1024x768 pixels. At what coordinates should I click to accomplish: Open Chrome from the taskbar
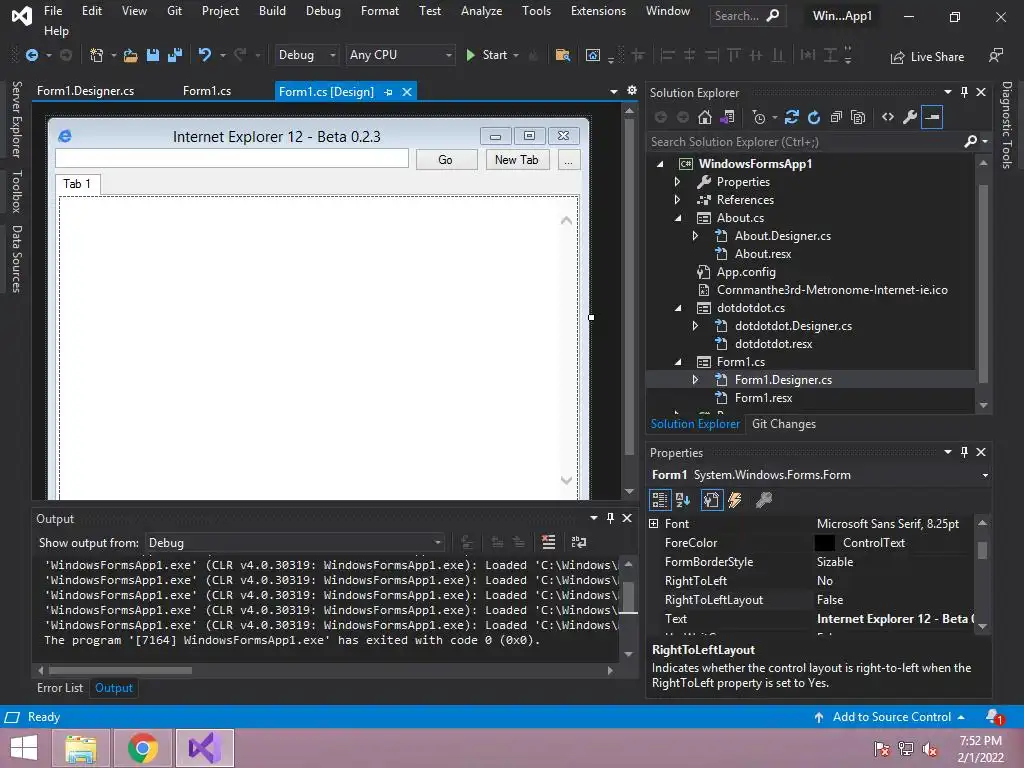142,748
